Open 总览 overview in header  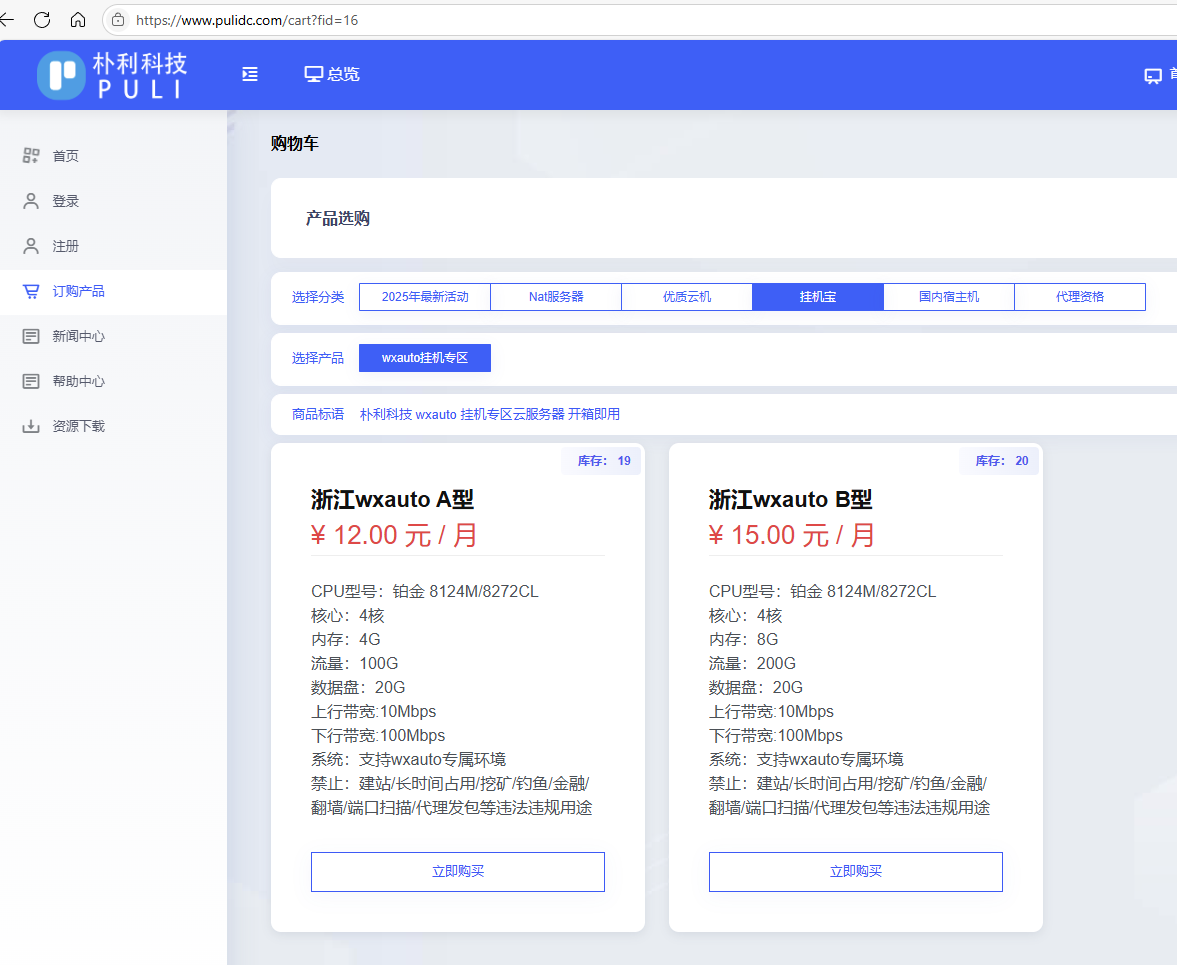click(x=332, y=74)
